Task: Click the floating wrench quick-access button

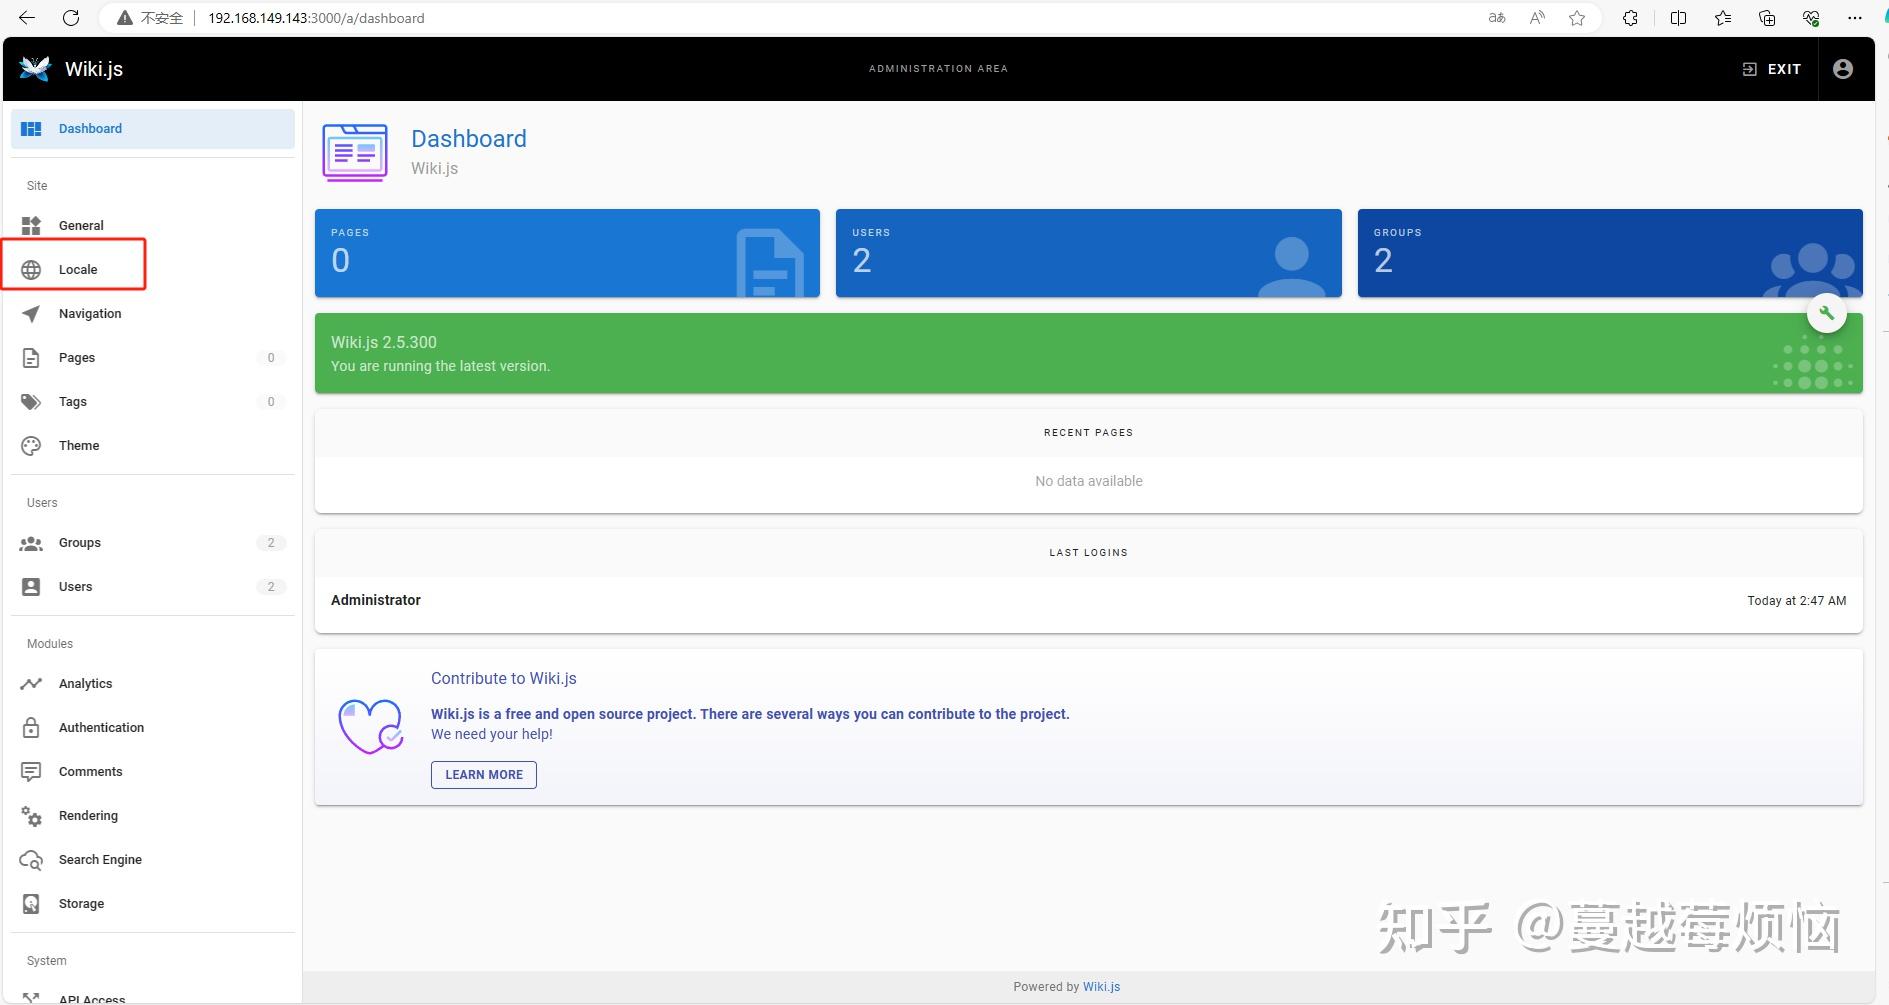Action: pyautogui.click(x=1827, y=312)
